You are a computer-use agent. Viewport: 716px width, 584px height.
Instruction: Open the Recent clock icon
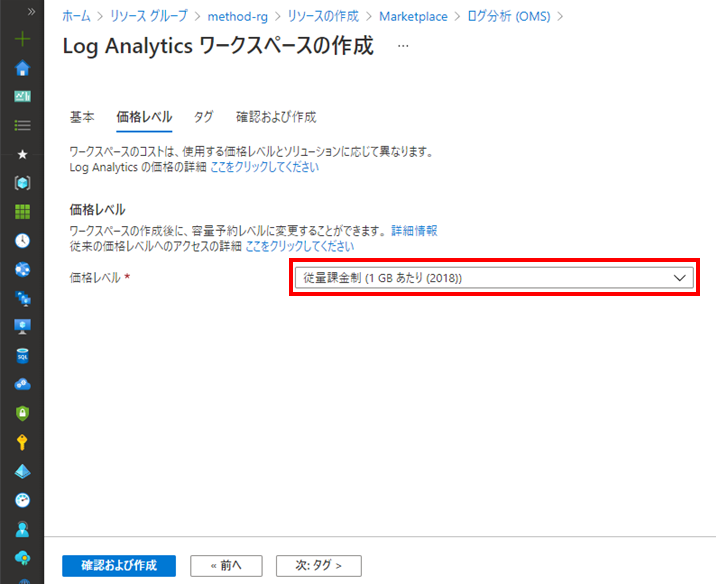point(22,241)
